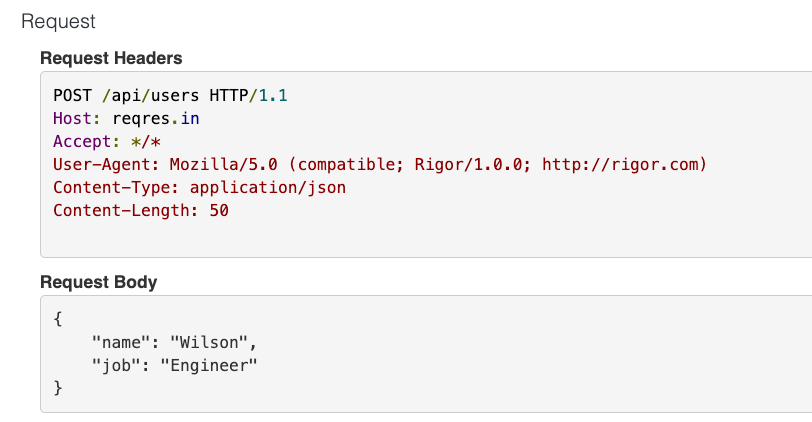
Task: Click the Request Body label
Action: [98, 282]
